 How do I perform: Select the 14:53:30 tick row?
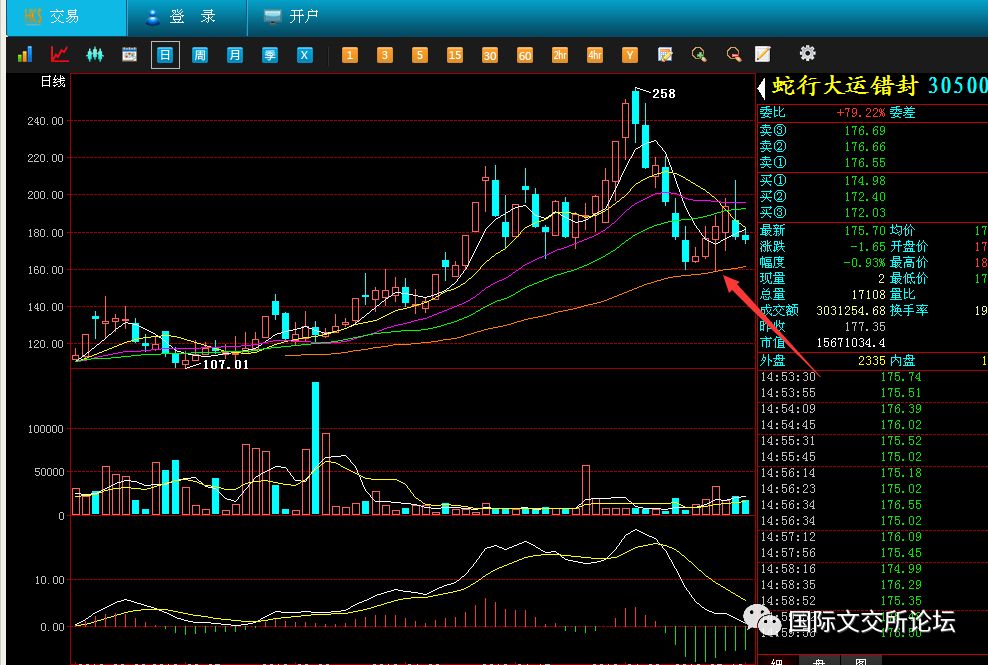point(872,377)
